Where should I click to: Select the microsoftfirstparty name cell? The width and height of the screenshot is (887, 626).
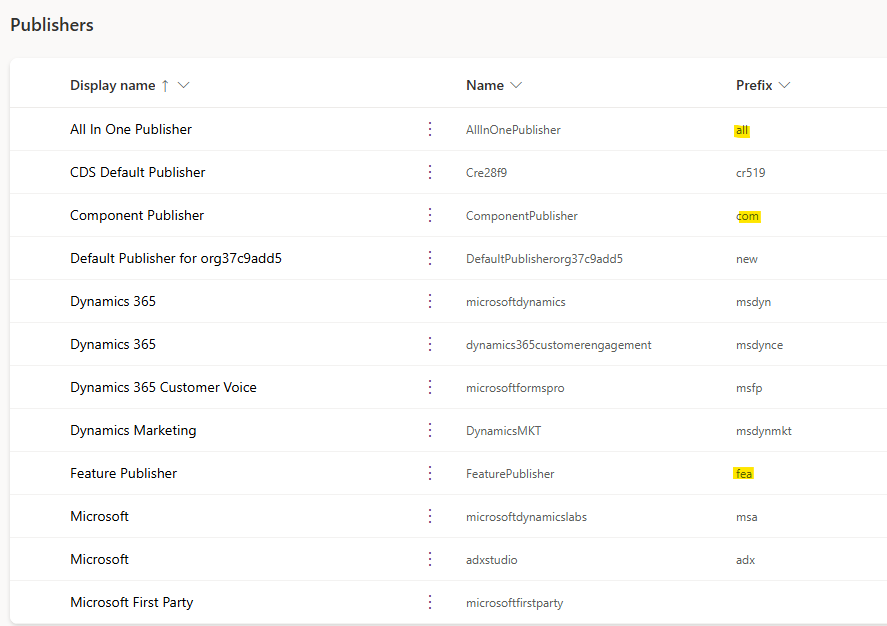click(x=514, y=603)
